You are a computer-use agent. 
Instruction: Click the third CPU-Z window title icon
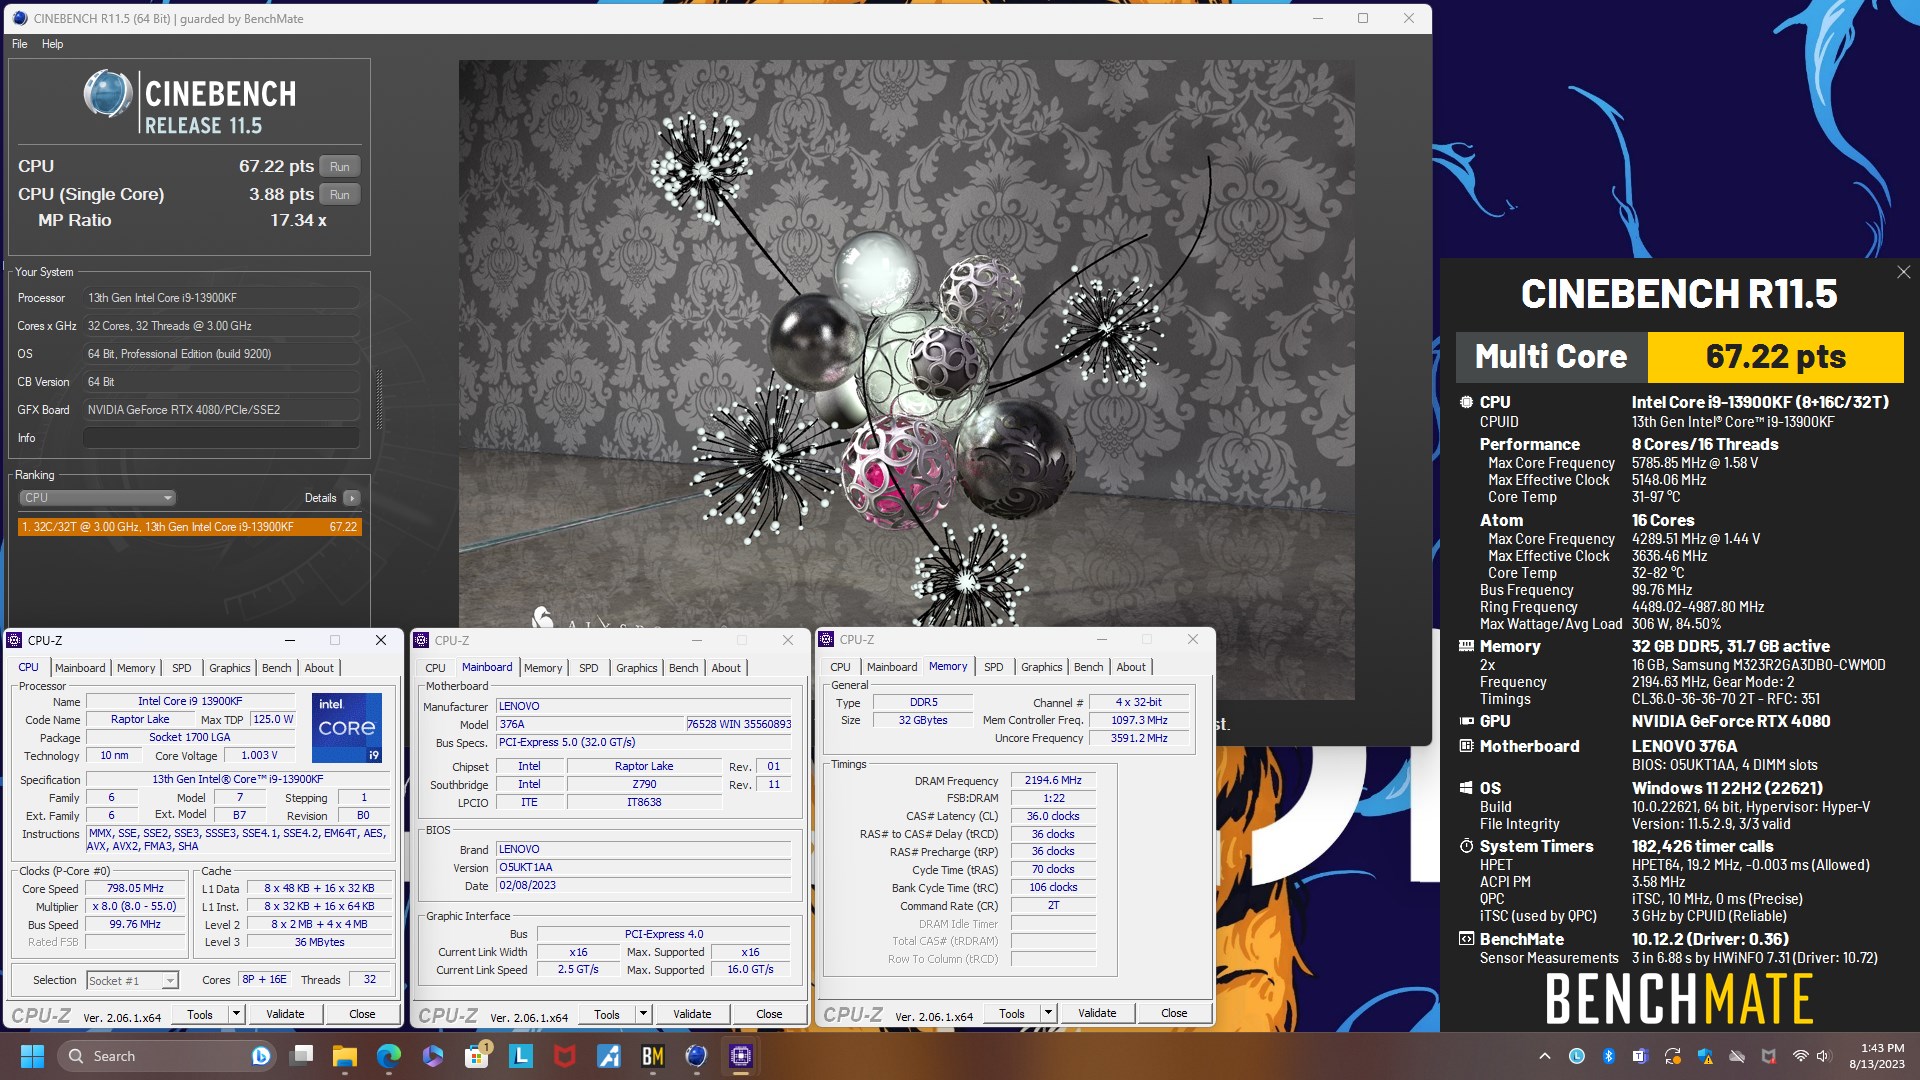point(827,639)
